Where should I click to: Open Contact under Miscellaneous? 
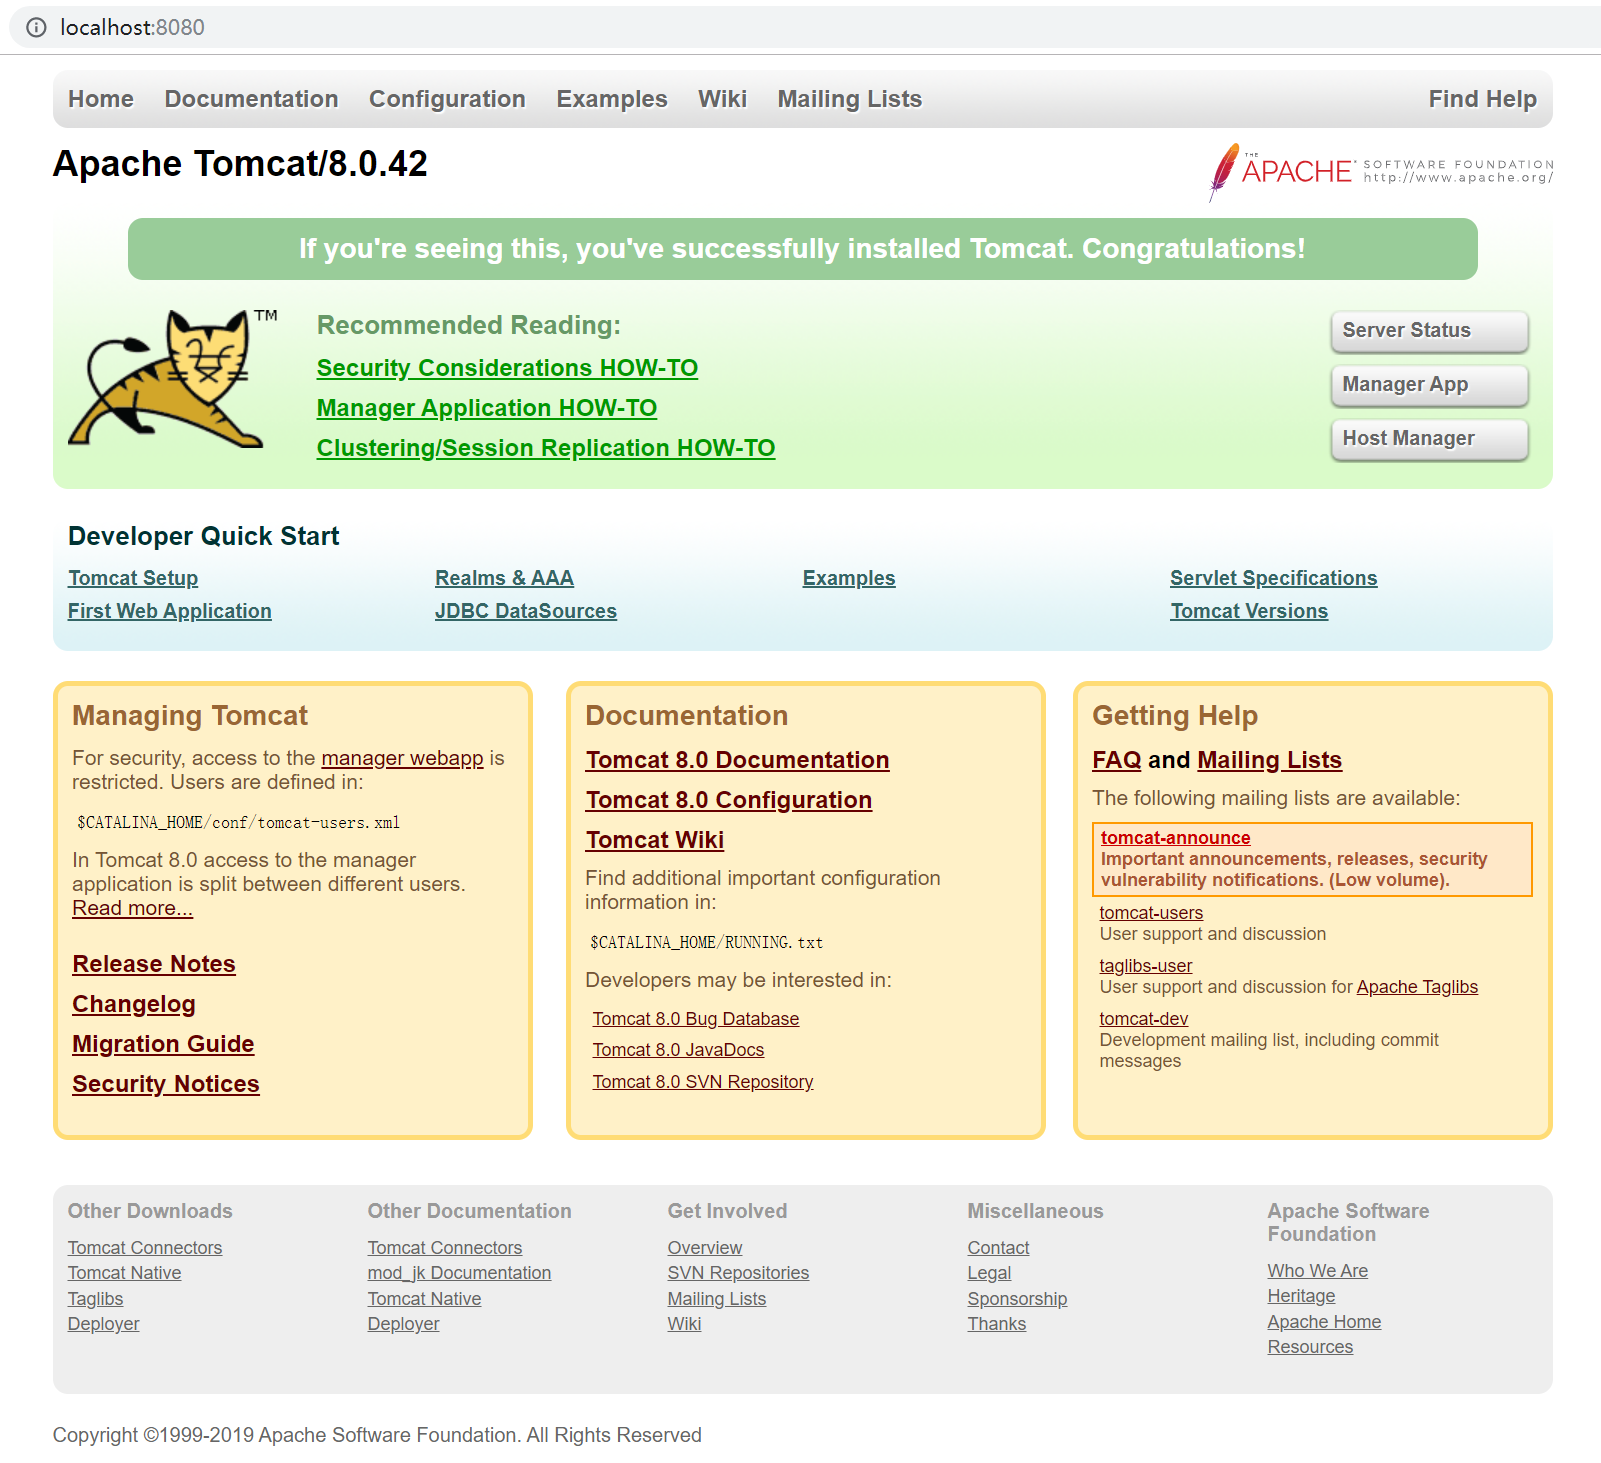tap(998, 1248)
